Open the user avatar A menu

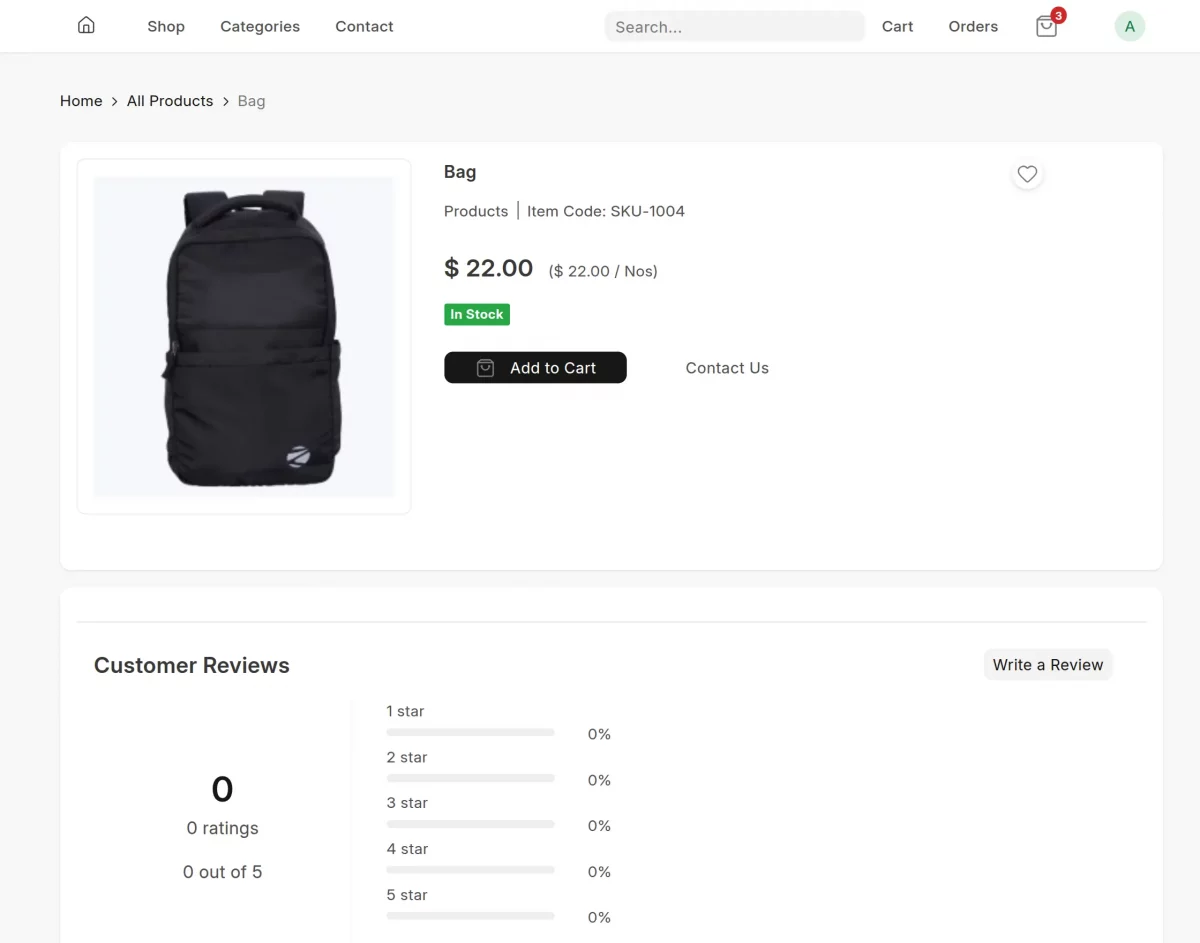tap(1130, 26)
